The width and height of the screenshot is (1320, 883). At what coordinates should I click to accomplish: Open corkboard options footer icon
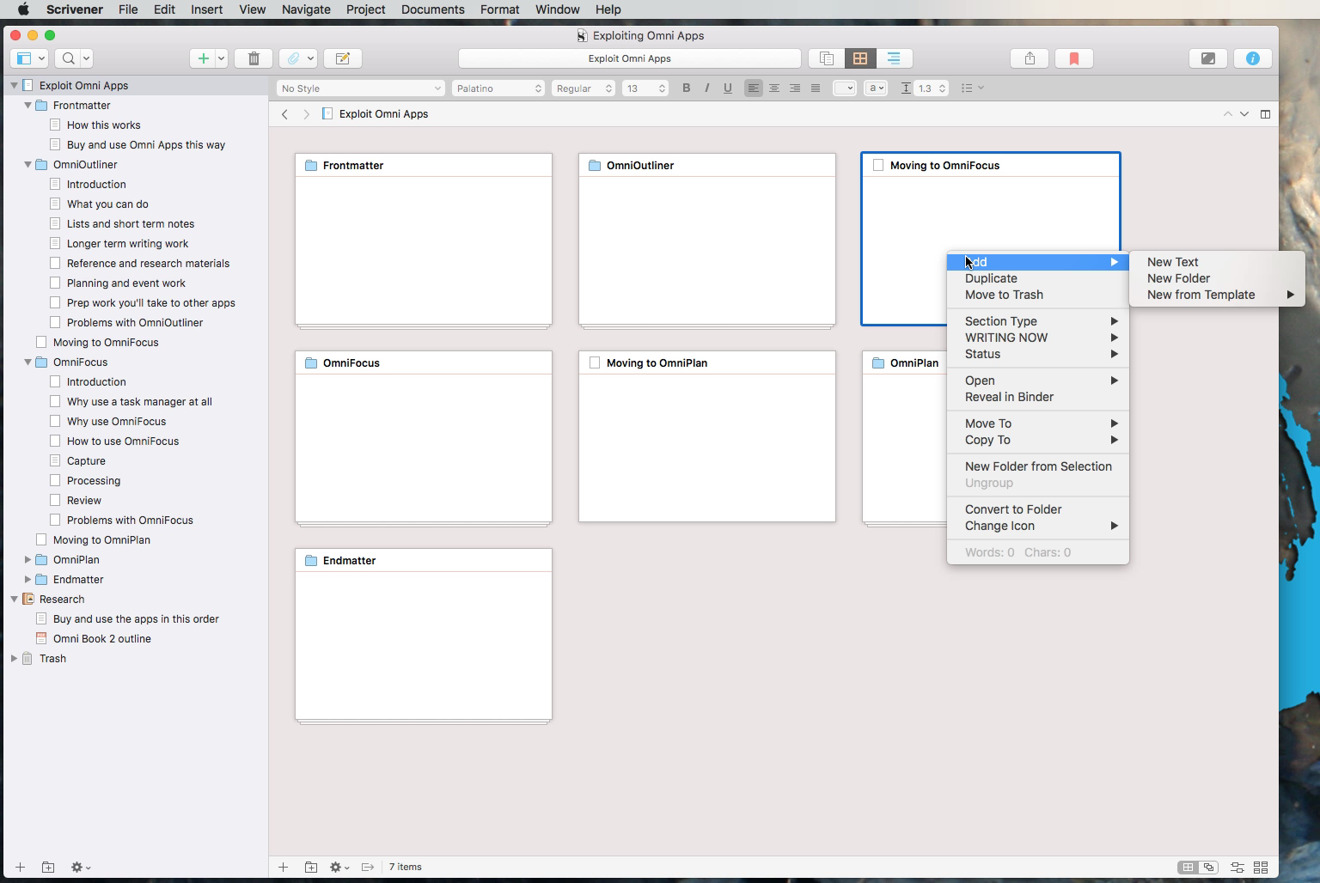(x=1237, y=867)
